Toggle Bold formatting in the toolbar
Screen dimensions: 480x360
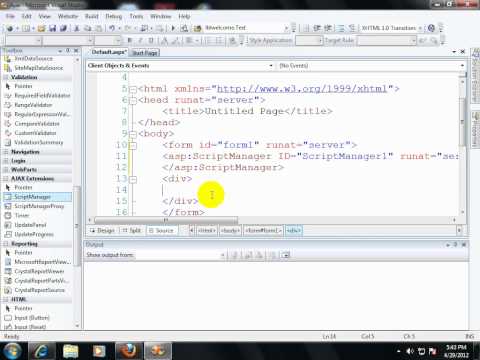click(x=130, y=40)
